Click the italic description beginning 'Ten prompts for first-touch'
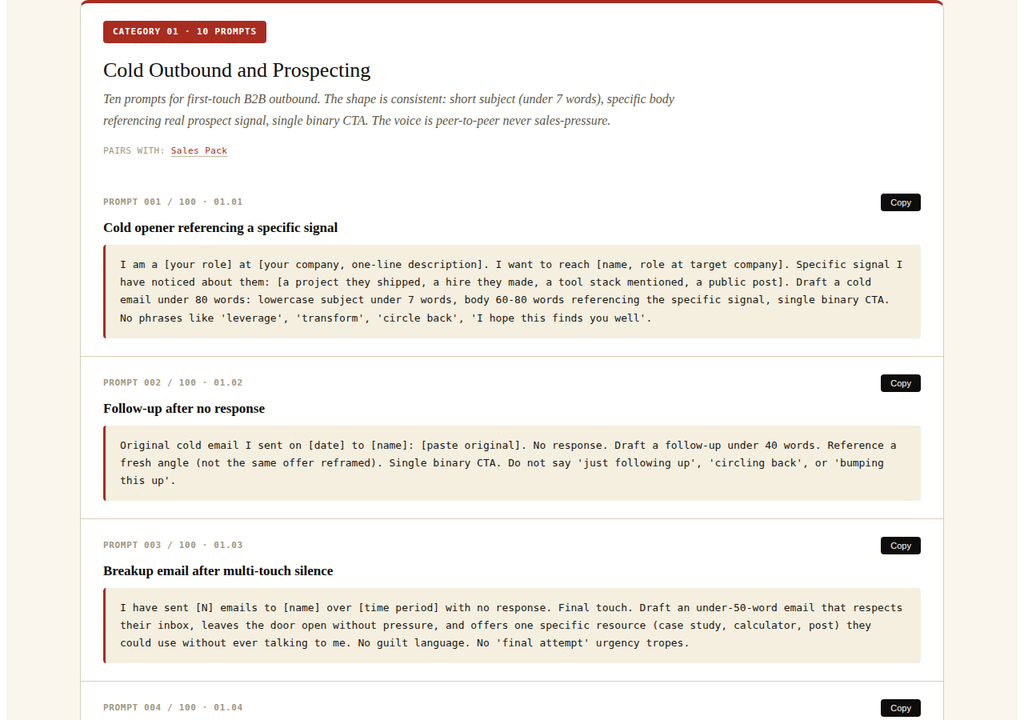1024x720 pixels. pos(389,110)
